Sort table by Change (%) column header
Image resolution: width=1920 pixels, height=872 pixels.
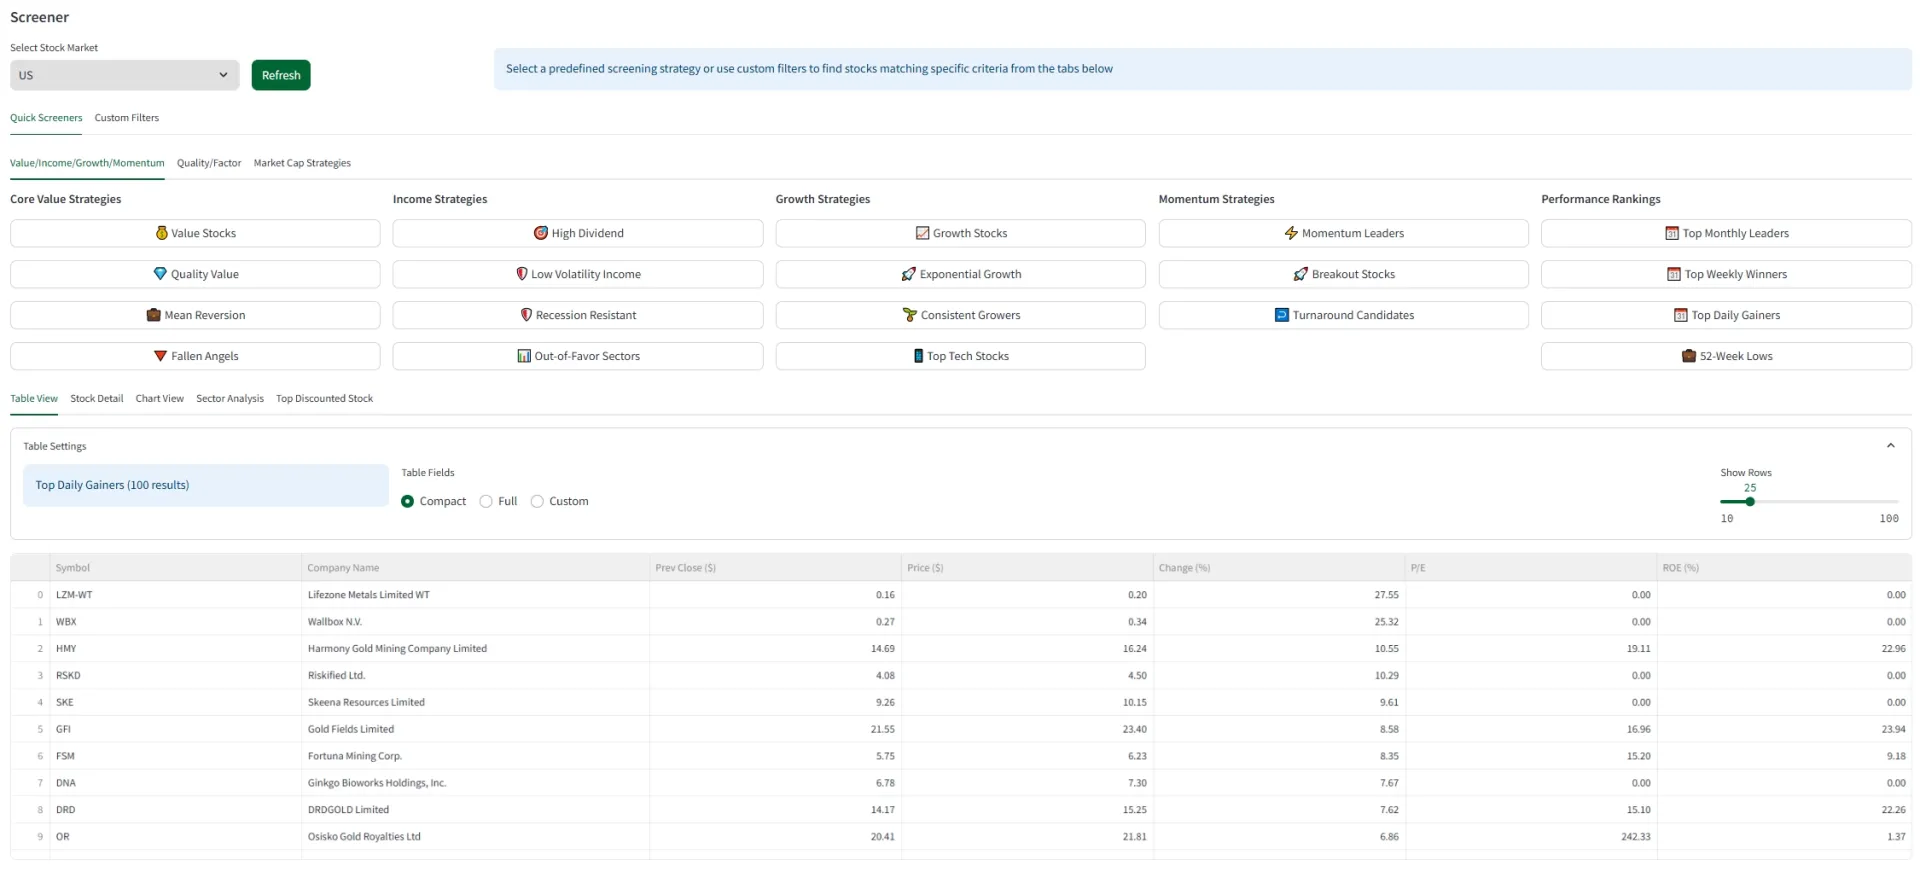pyautogui.click(x=1184, y=568)
